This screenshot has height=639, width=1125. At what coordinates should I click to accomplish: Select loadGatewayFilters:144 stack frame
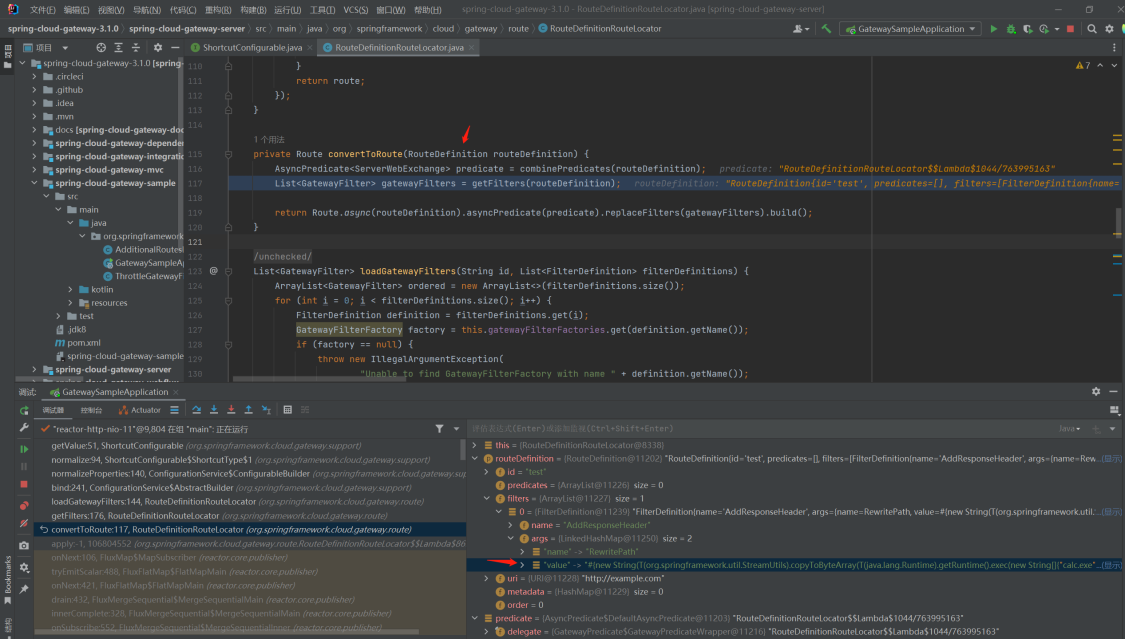250,501
